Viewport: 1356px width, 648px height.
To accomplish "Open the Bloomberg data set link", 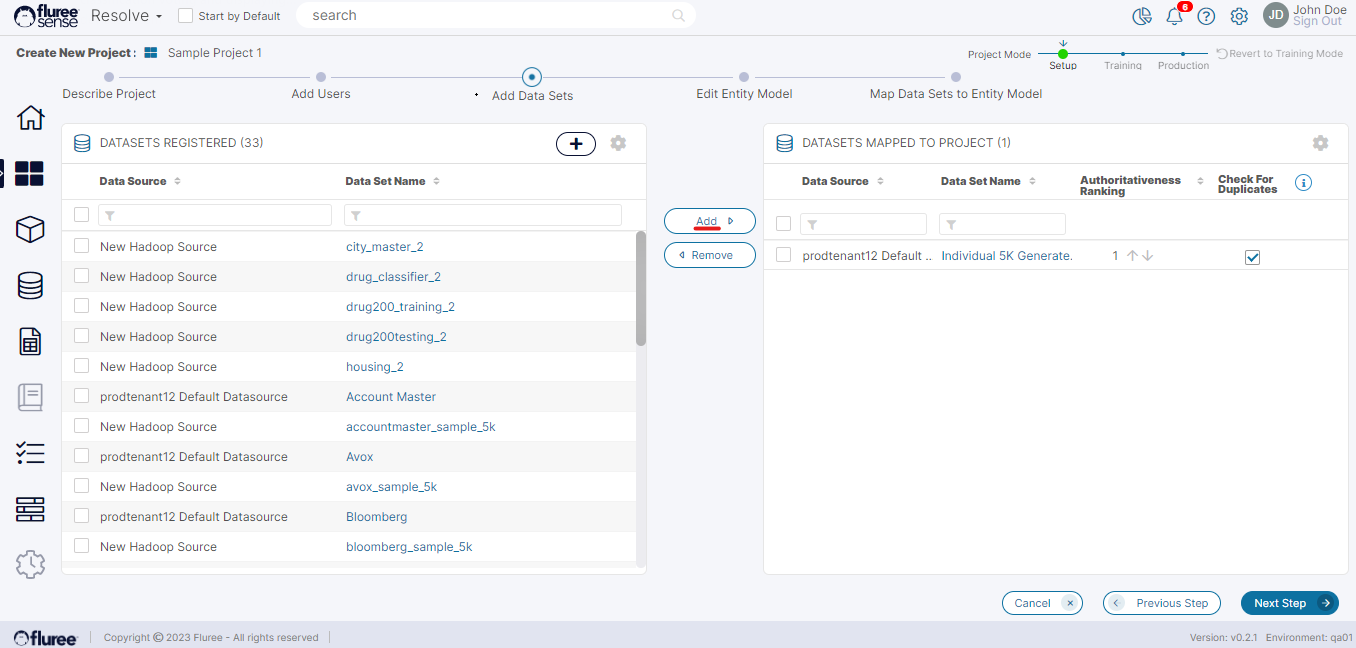I will pyautogui.click(x=376, y=517).
